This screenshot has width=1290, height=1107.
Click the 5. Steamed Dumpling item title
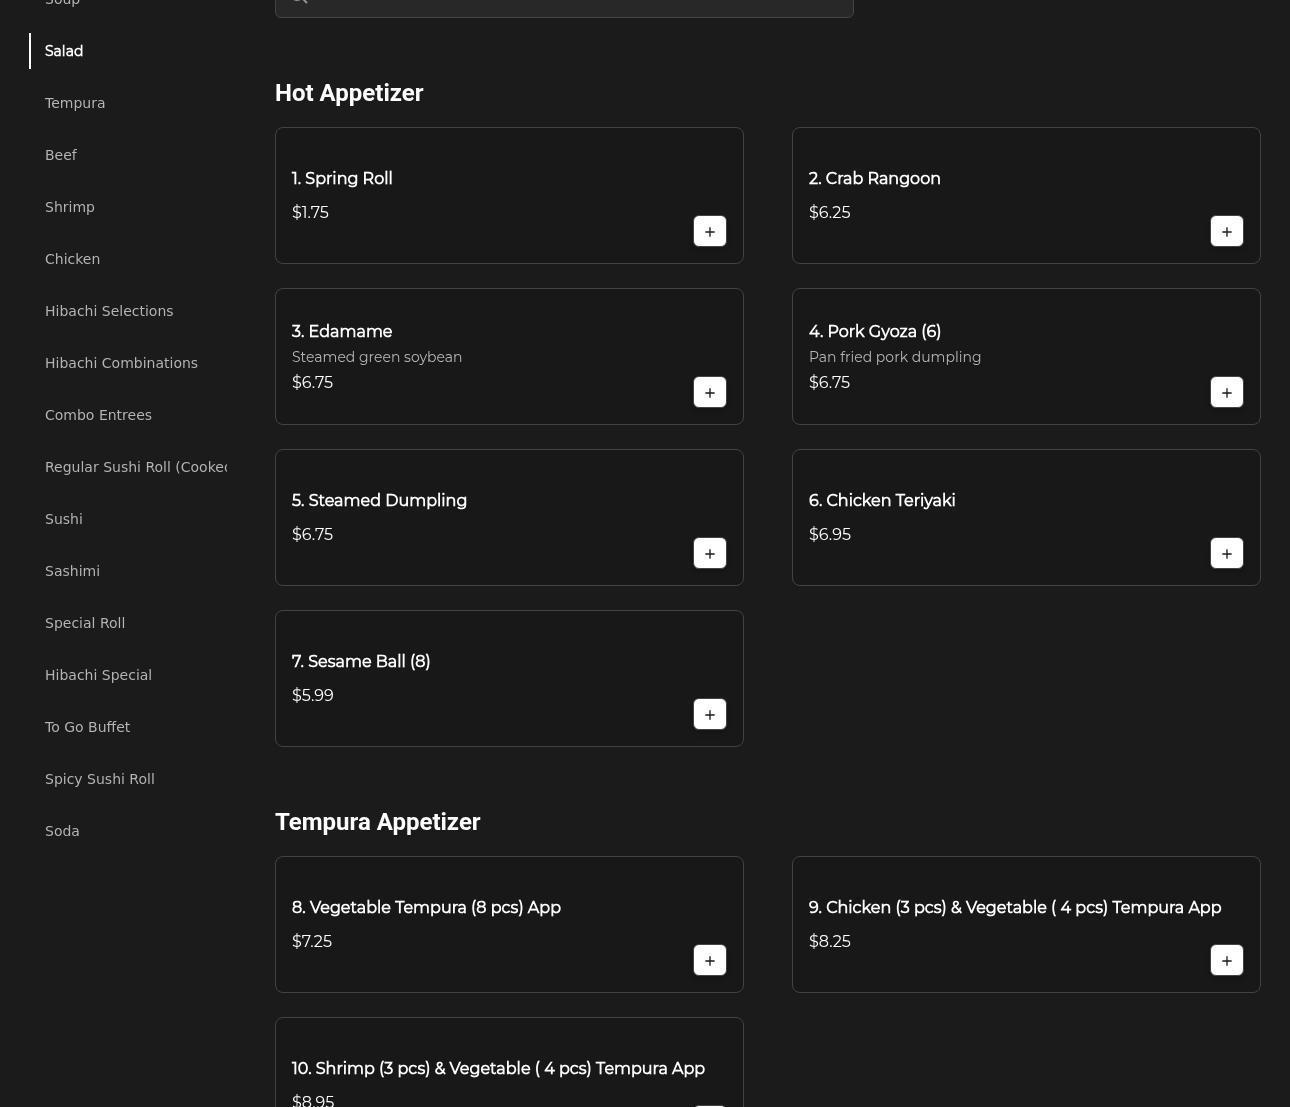[379, 501]
